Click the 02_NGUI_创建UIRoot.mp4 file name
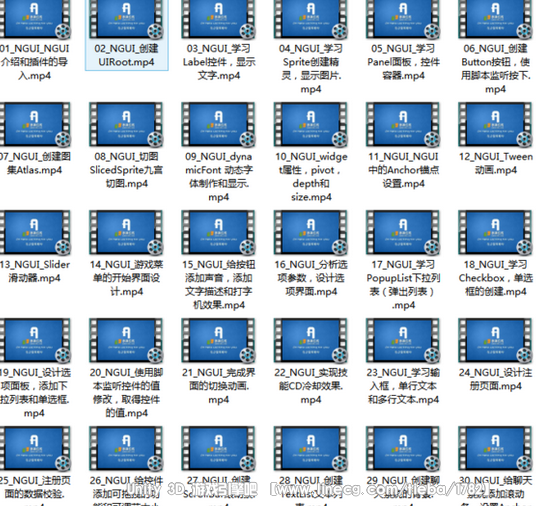The image size is (536, 506). [x=126, y=55]
